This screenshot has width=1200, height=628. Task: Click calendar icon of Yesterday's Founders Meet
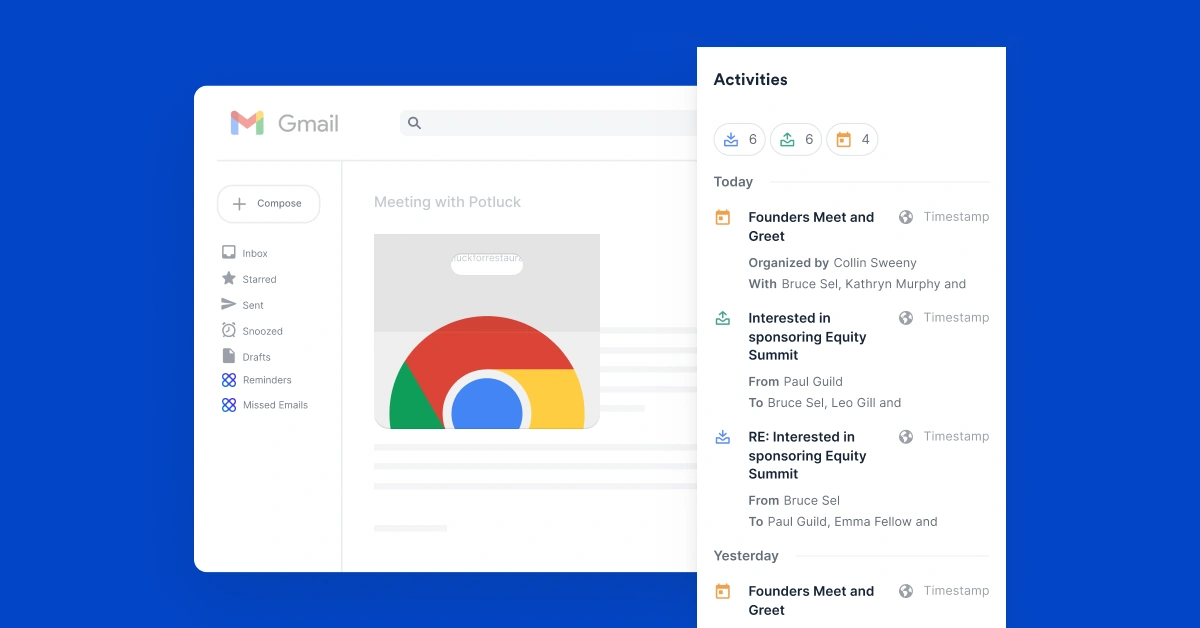pyautogui.click(x=723, y=591)
